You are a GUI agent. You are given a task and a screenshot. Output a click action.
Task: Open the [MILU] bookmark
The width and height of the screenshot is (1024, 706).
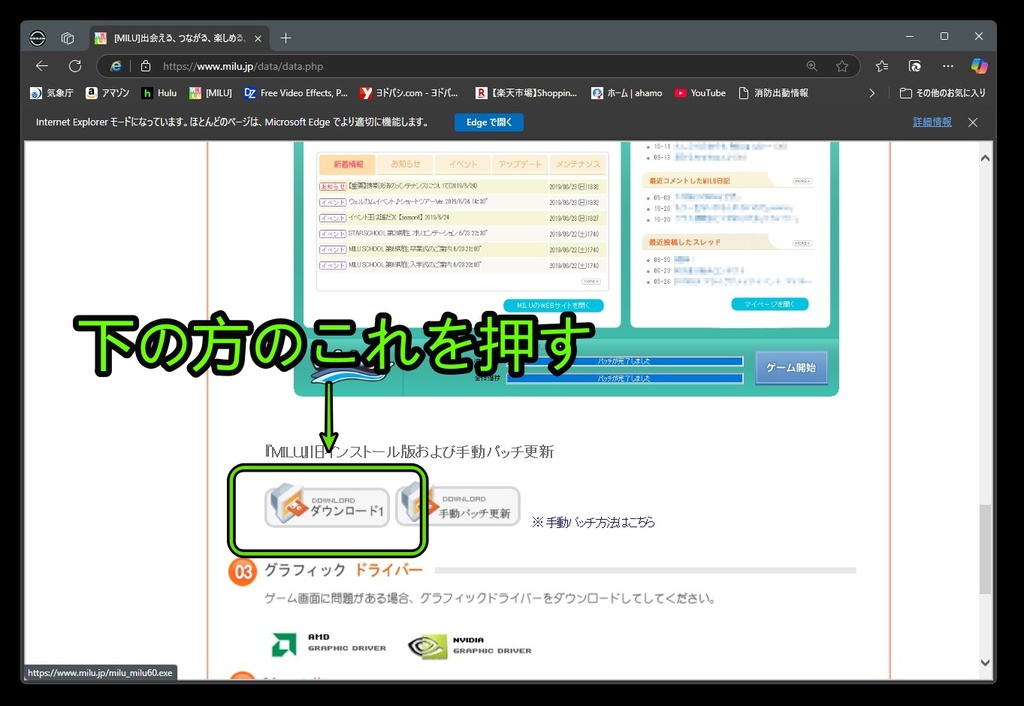click(x=210, y=93)
